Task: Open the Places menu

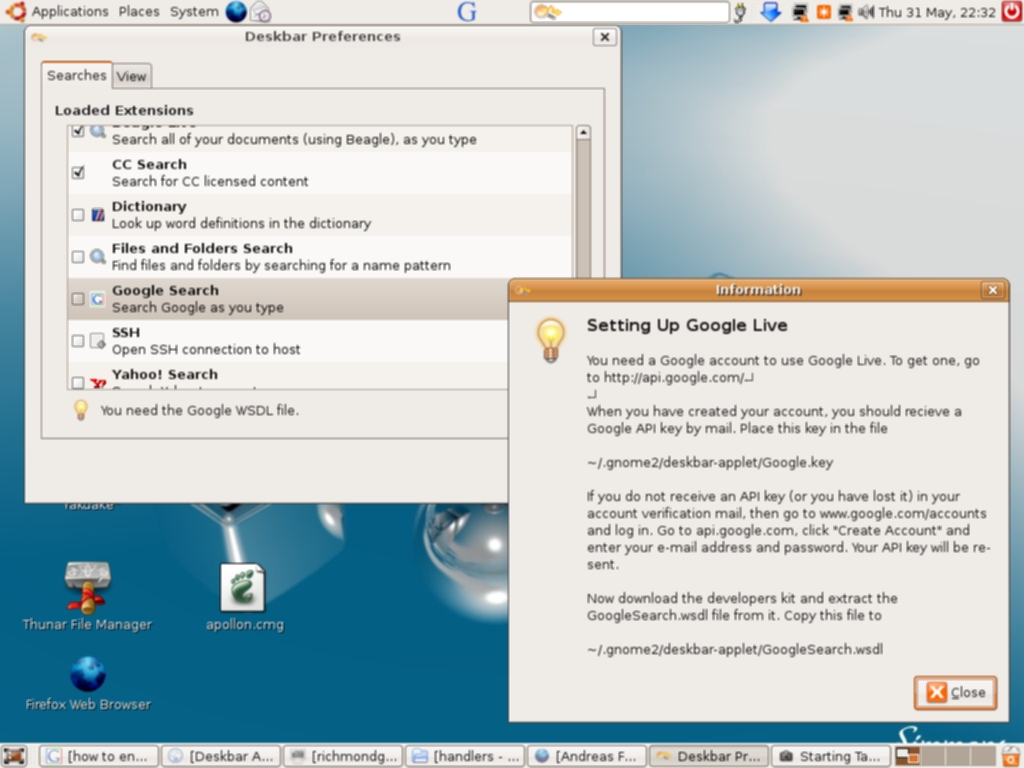Action: tap(139, 12)
